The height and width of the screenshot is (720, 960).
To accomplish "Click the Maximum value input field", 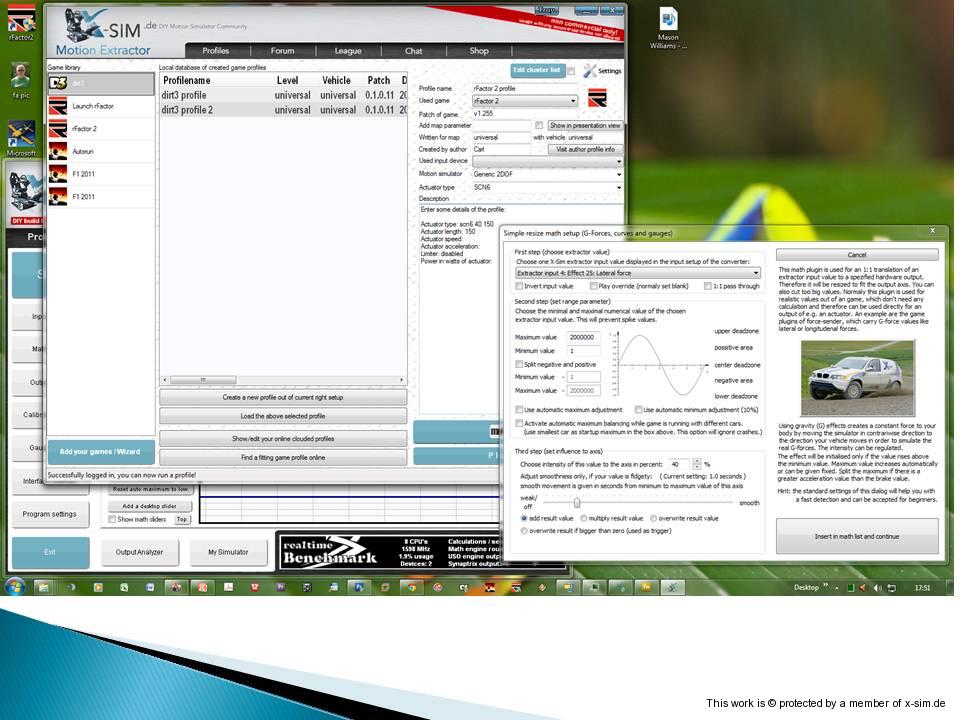I will click(x=582, y=337).
